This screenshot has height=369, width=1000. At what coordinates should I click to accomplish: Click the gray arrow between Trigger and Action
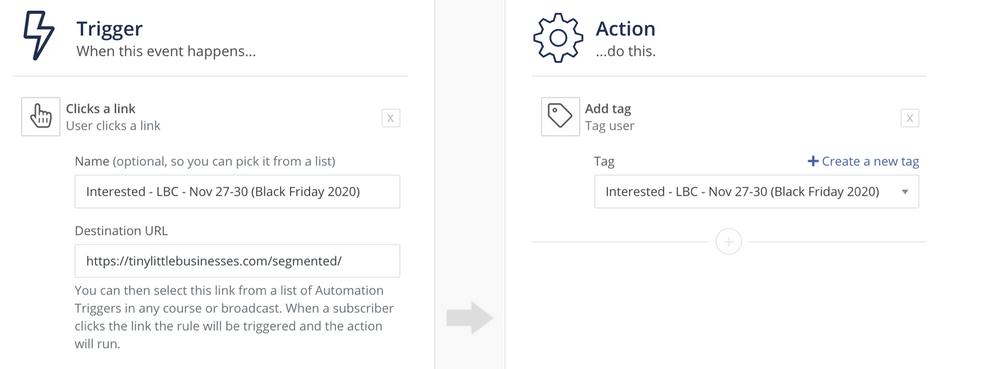[x=470, y=317]
